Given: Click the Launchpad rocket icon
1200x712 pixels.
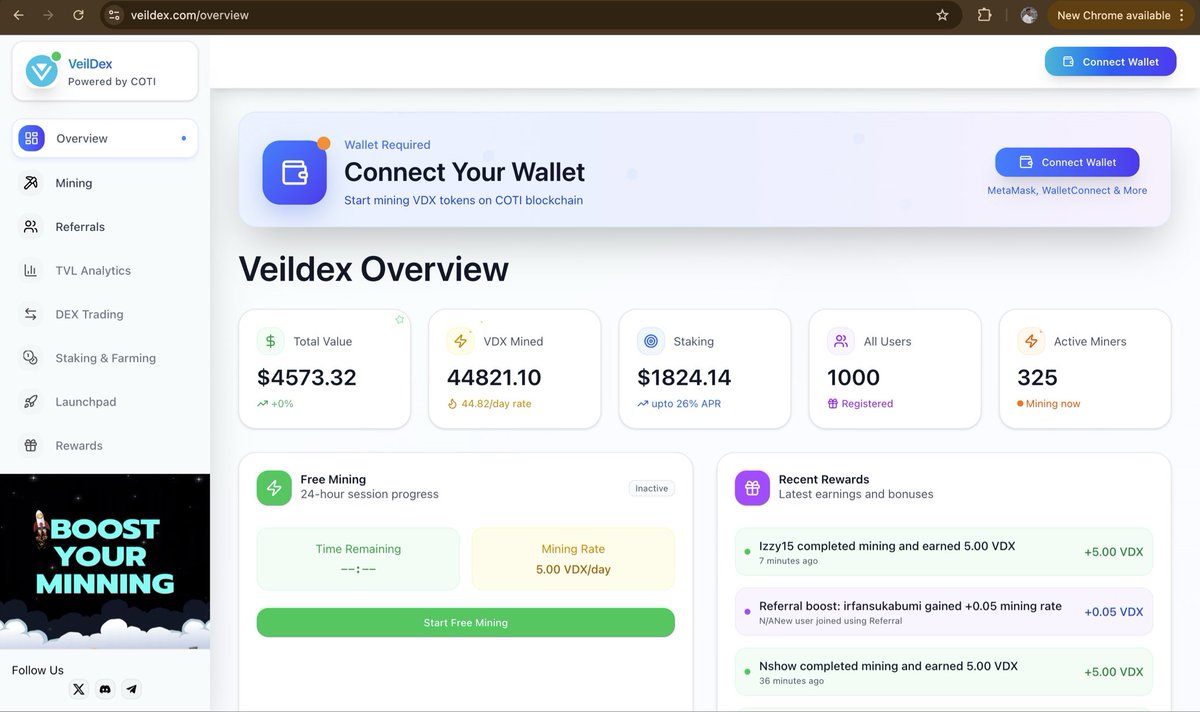Looking at the screenshot, I should tap(31, 402).
